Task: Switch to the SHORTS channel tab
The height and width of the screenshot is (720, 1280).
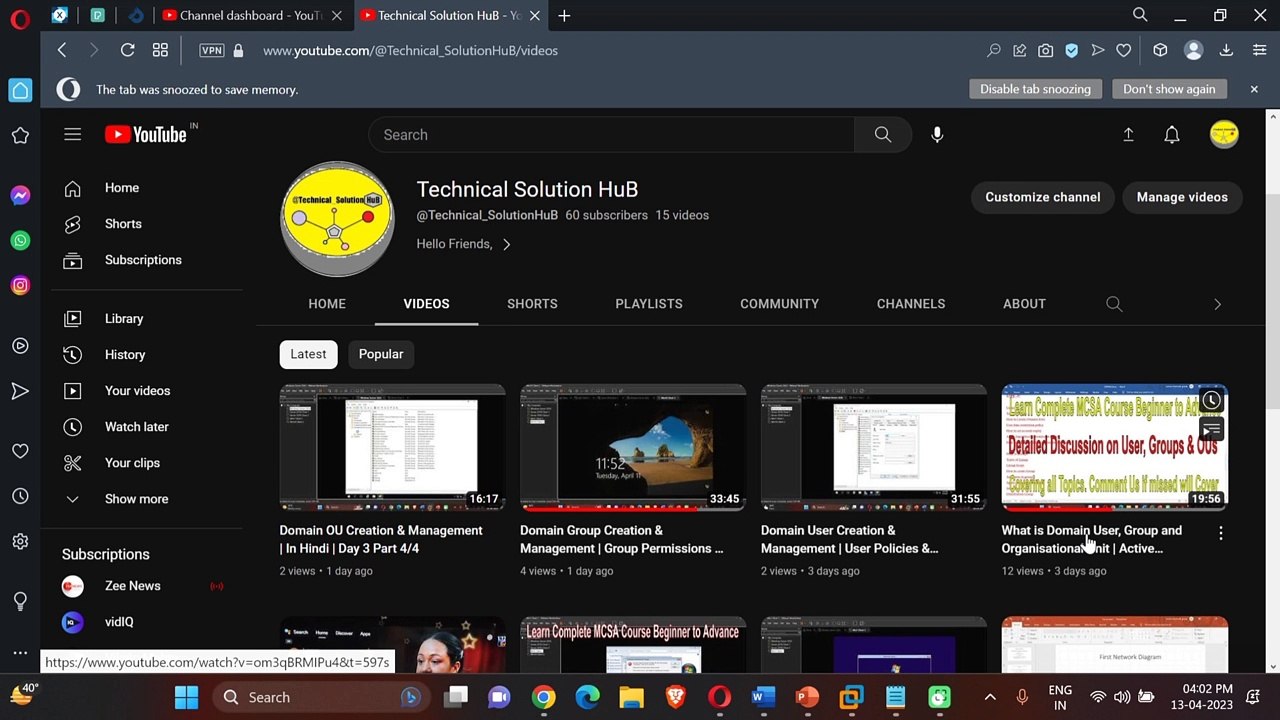Action: [x=532, y=304]
